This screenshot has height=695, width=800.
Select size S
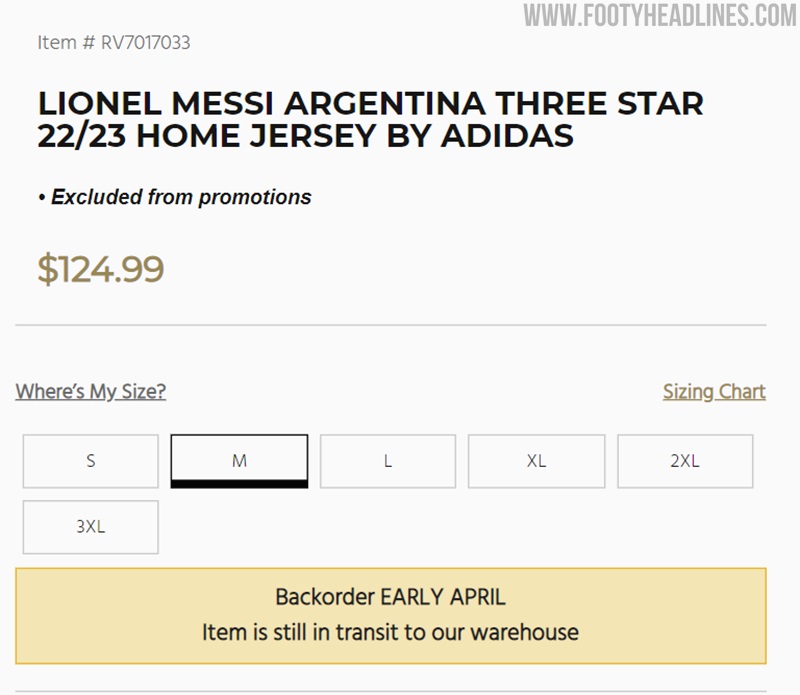point(91,461)
